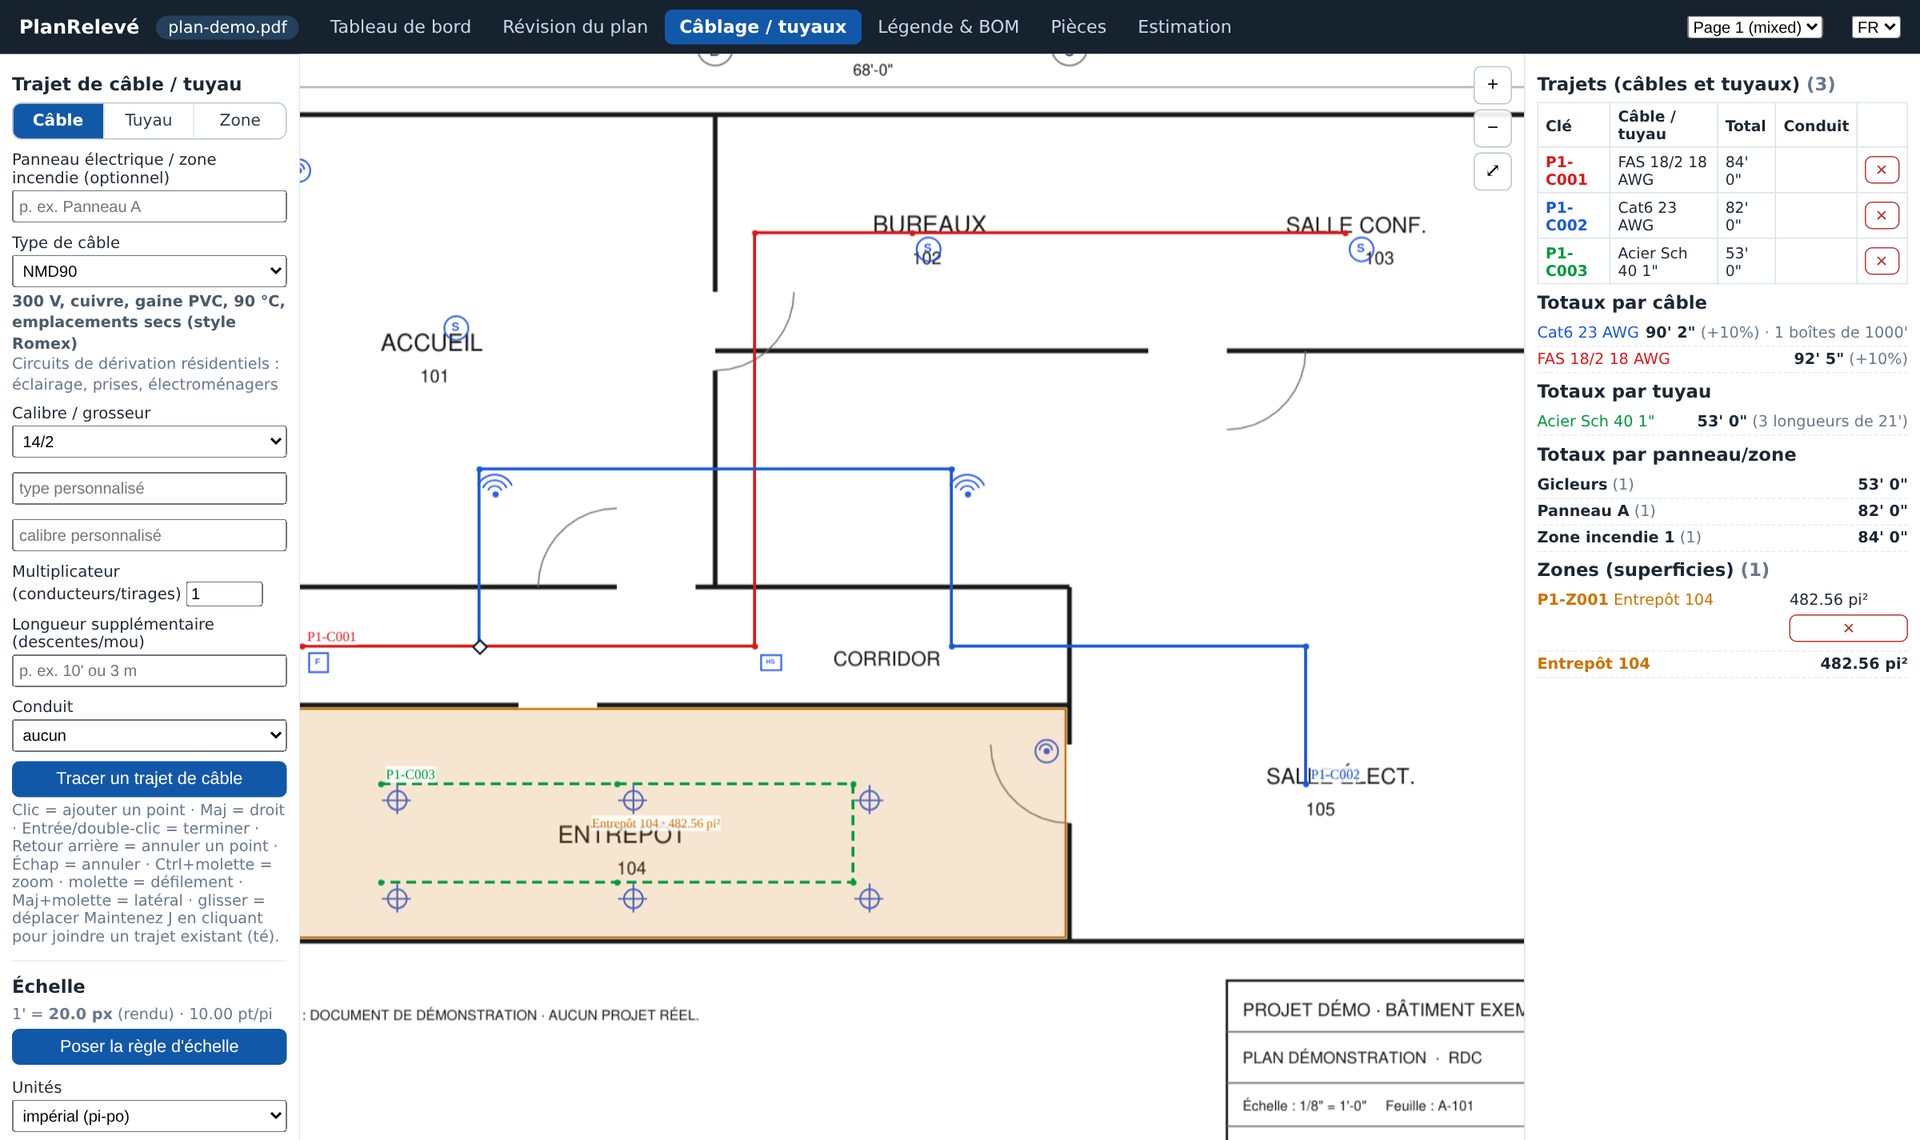The width and height of the screenshot is (1920, 1140).
Task: Select the Câble mode toggle
Action: coord(58,120)
